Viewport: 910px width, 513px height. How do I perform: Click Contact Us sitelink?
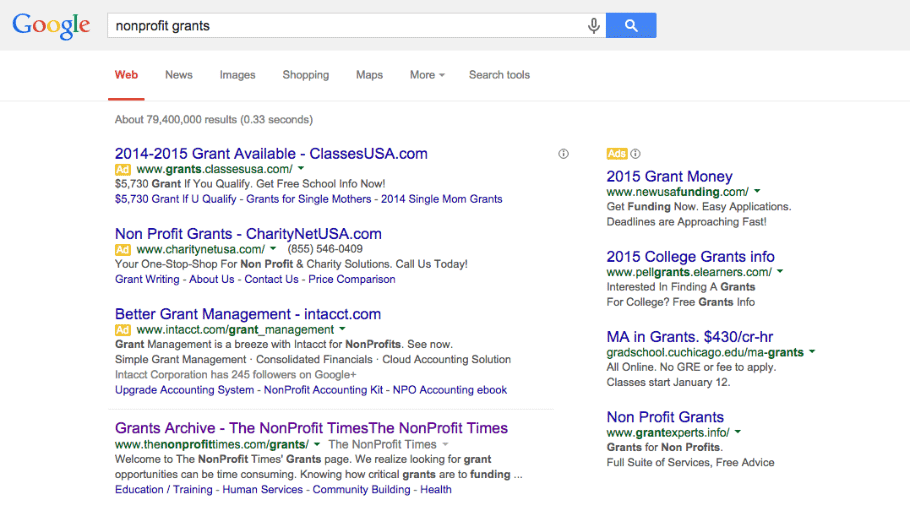pyautogui.click(x=271, y=279)
